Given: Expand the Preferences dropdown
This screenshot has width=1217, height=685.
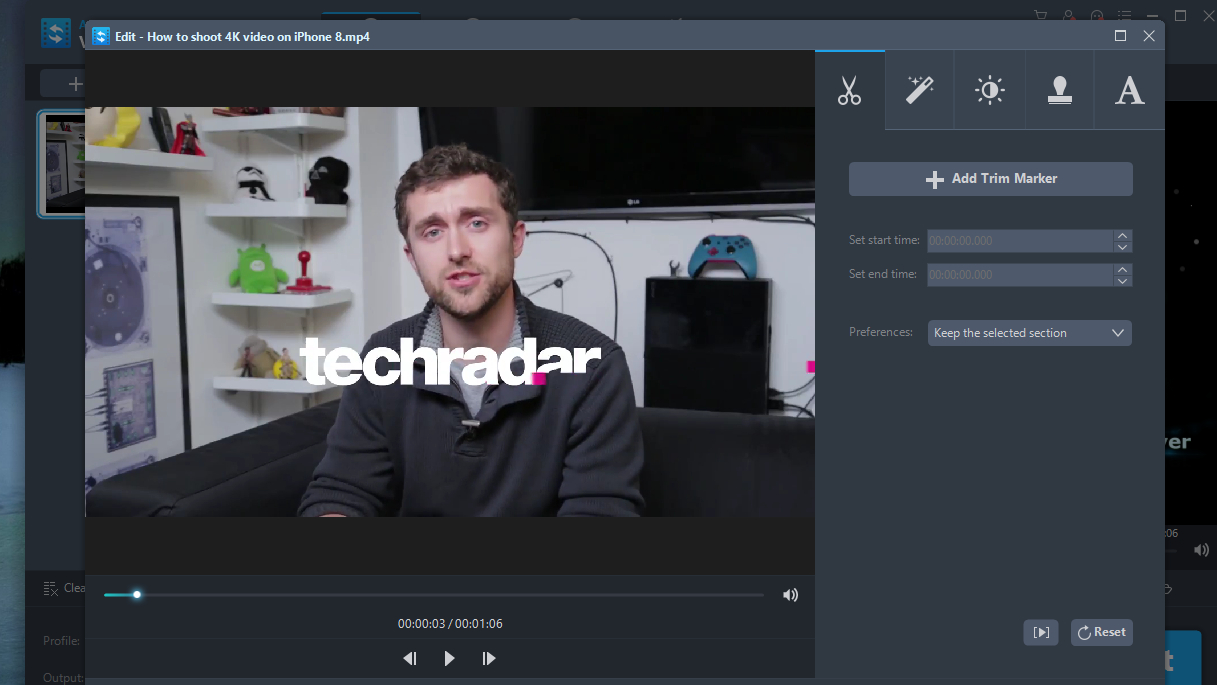Looking at the screenshot, I should tap(1030, 333).
